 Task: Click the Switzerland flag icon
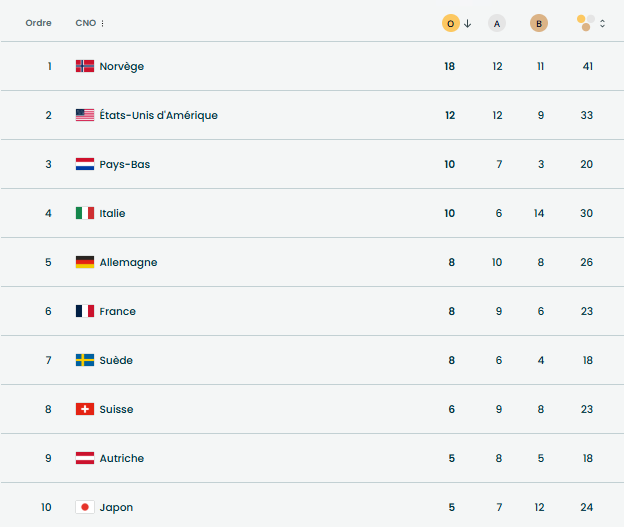(85, 409)
